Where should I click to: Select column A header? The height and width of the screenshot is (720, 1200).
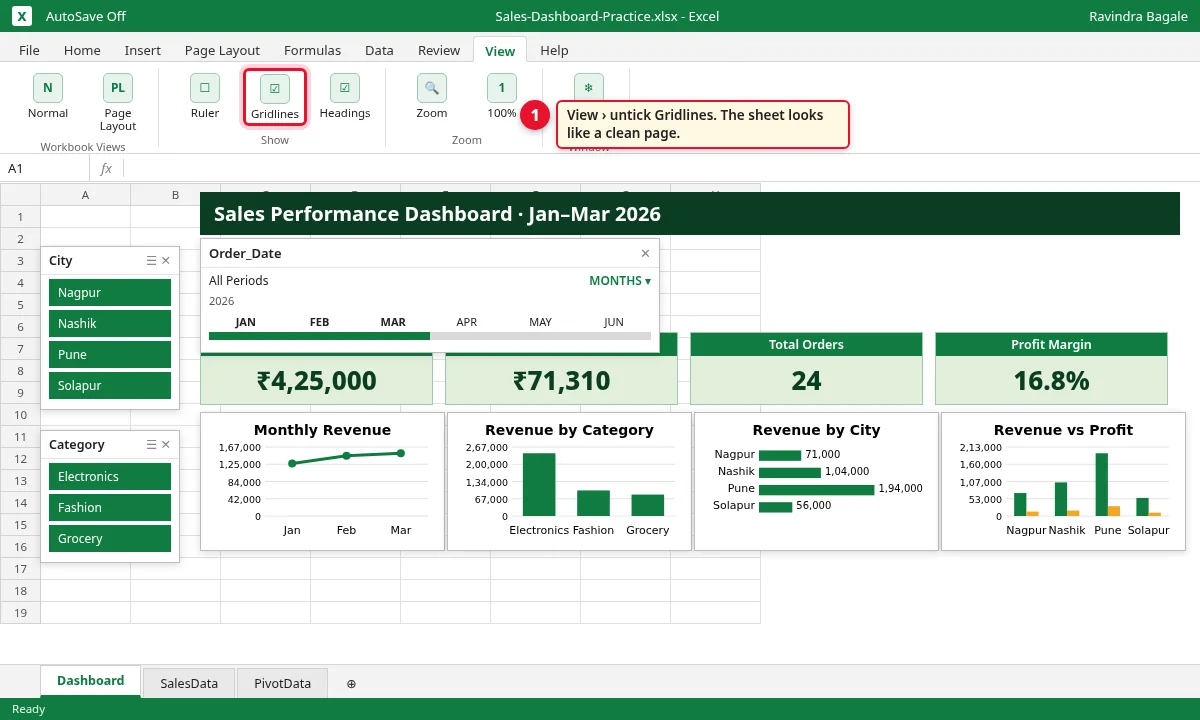(85, 194)
